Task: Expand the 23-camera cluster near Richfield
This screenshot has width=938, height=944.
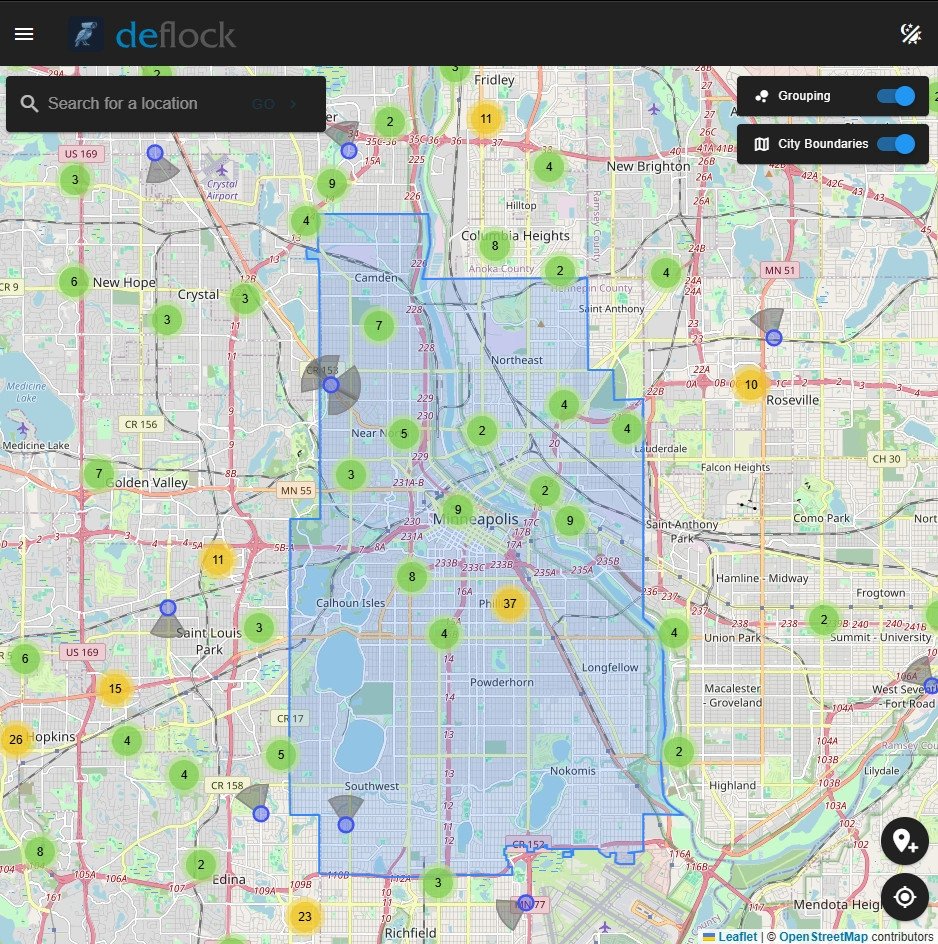Action: click(304, 915)
